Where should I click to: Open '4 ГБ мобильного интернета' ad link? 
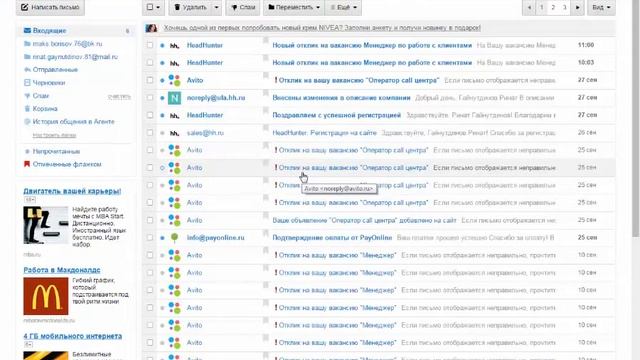(73, 336)
